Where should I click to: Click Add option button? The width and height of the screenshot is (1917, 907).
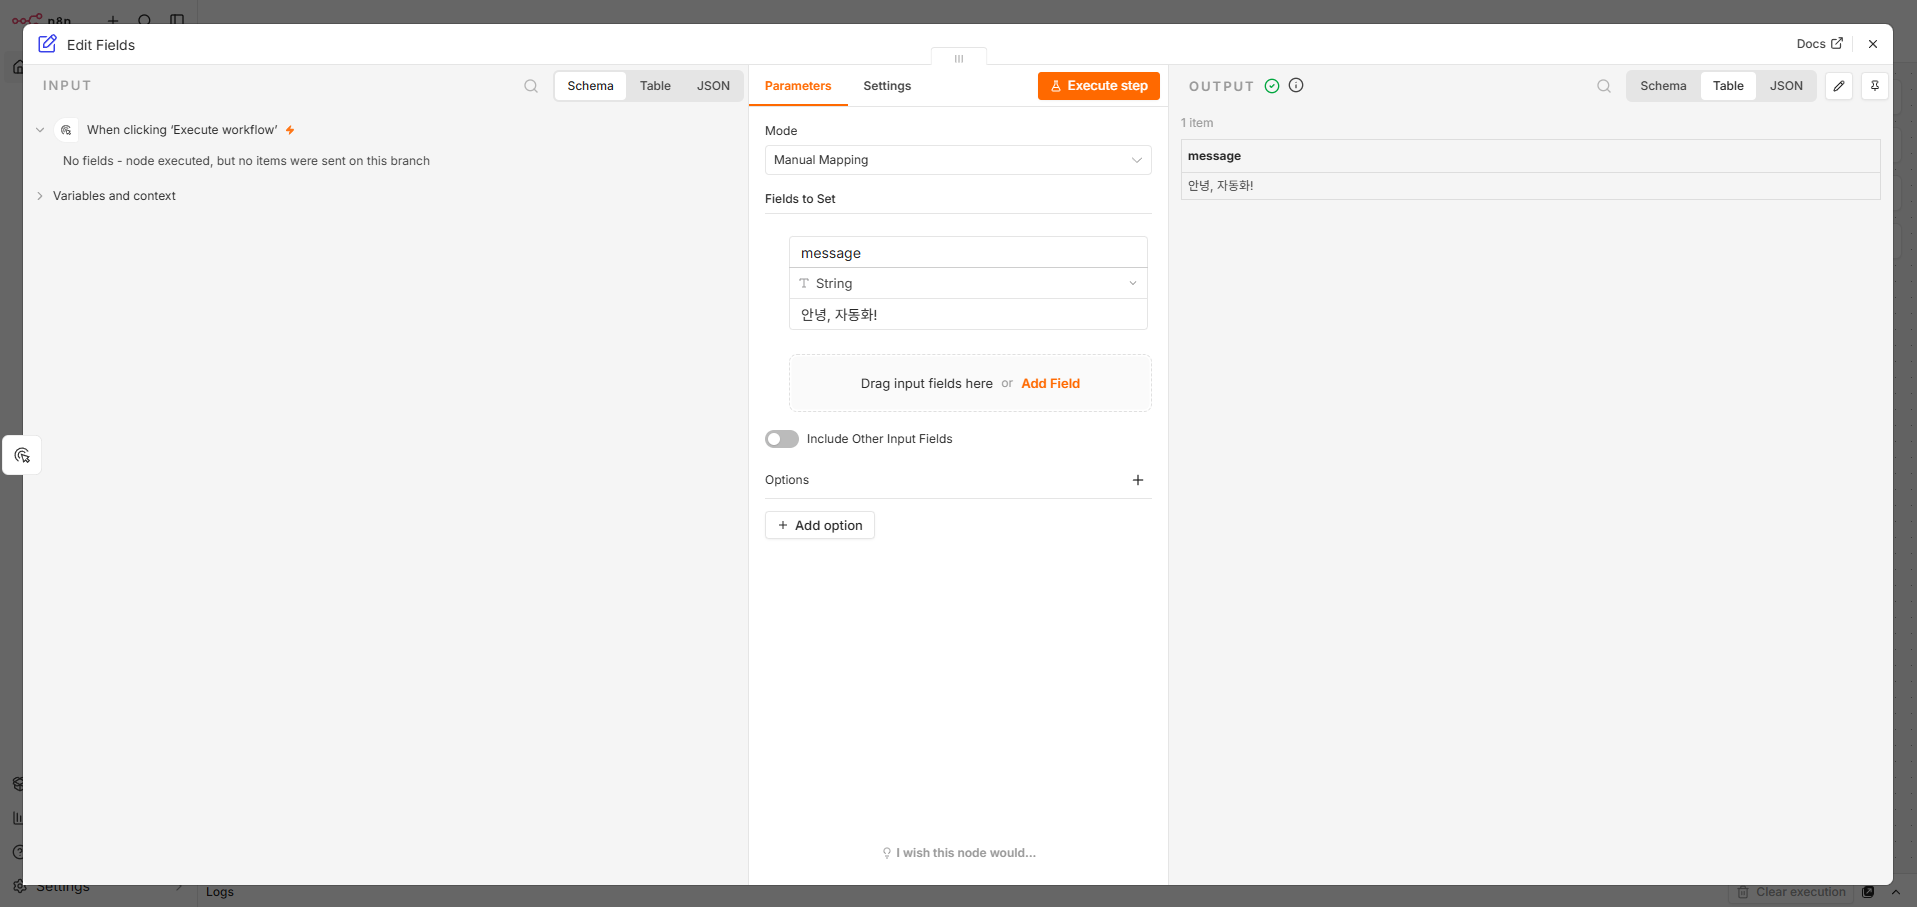coord(820,525)
